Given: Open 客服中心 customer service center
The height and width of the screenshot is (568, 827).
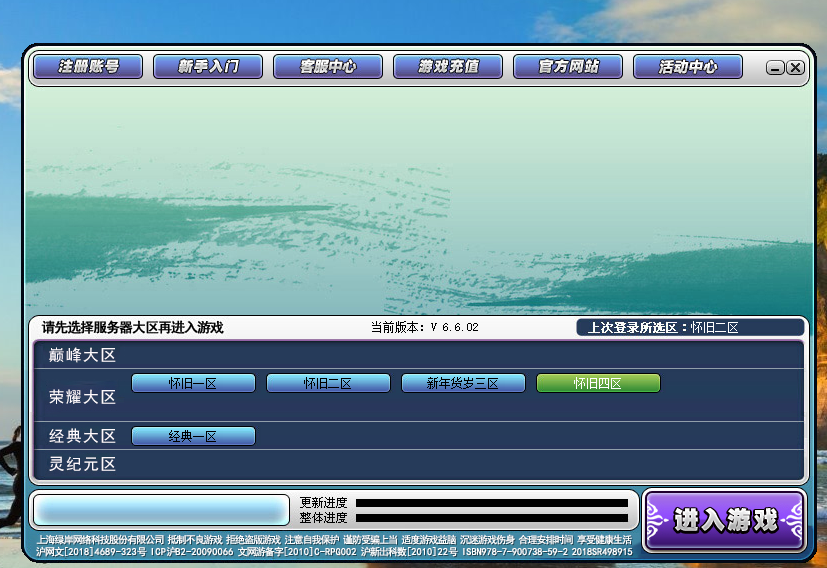Looking at the screenshot, I should [x=328, y=67].
